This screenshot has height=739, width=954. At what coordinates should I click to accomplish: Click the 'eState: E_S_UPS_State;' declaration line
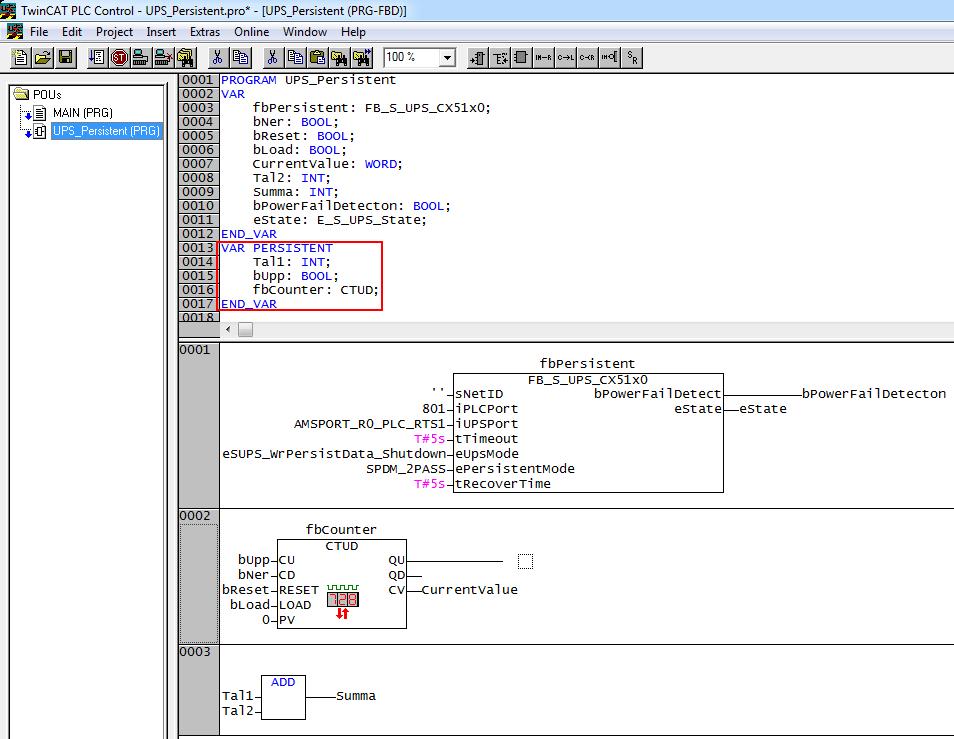[339, 220]
